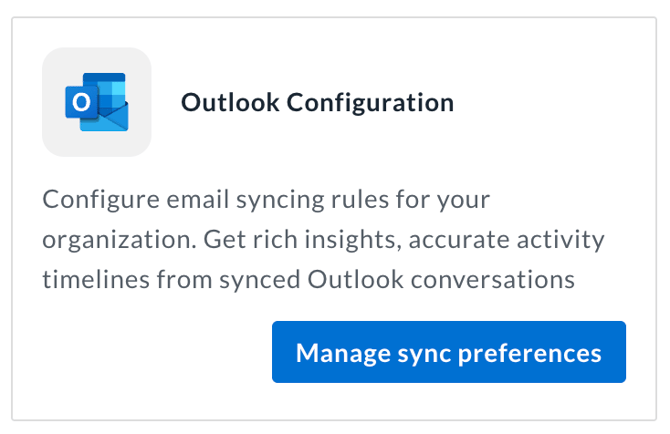
Task: Click the word Manage on the blue button
Action: [343, 353]
